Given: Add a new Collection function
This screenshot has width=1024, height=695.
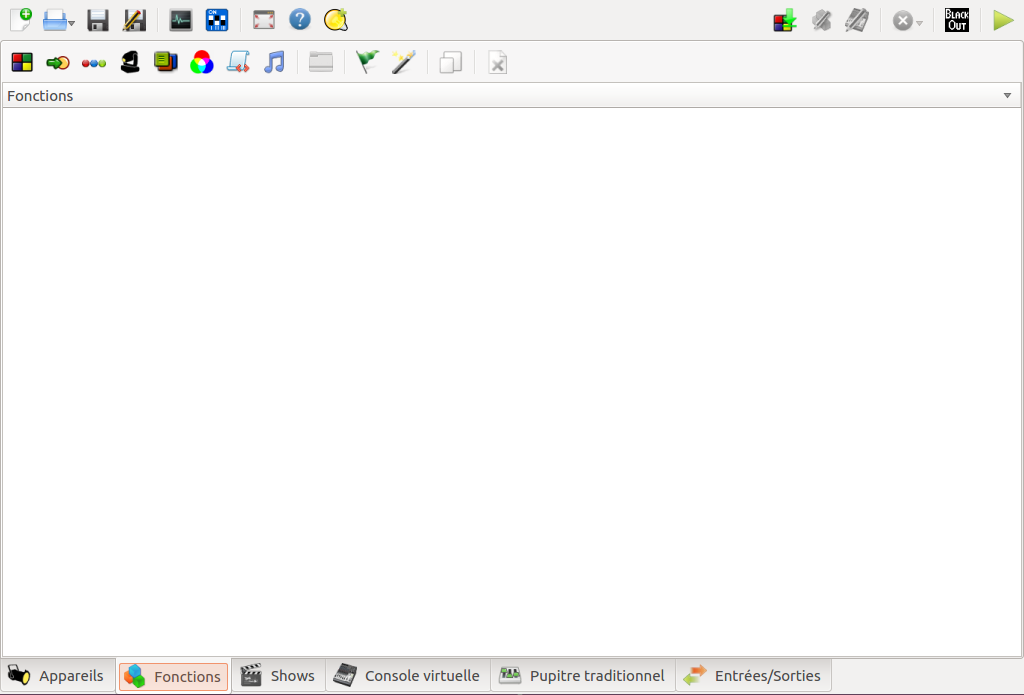Looking at the screenshot, I should point(166,62).
